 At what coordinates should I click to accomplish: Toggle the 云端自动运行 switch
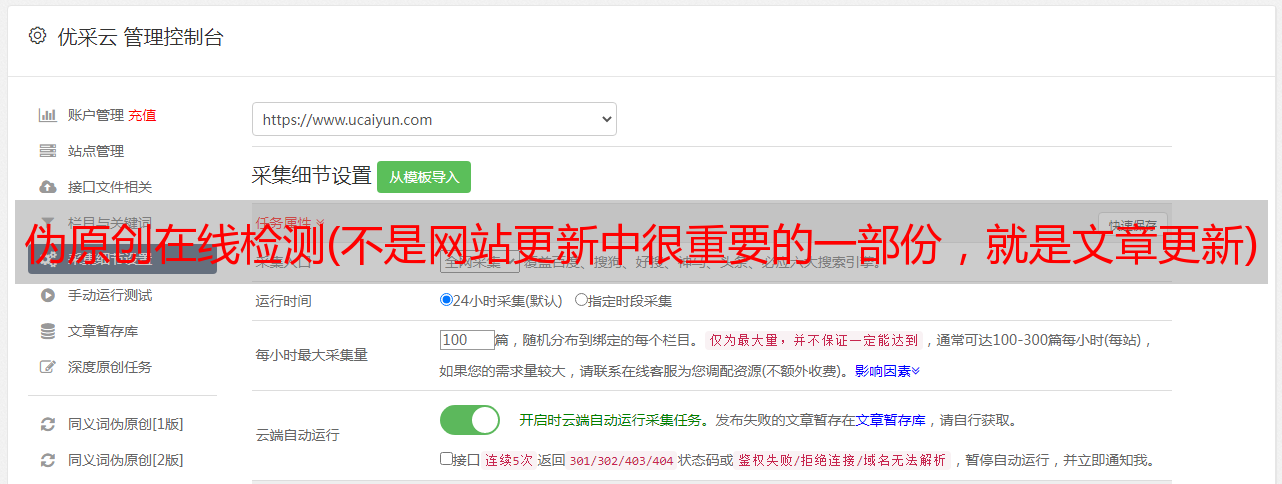(x=470, y=420)
